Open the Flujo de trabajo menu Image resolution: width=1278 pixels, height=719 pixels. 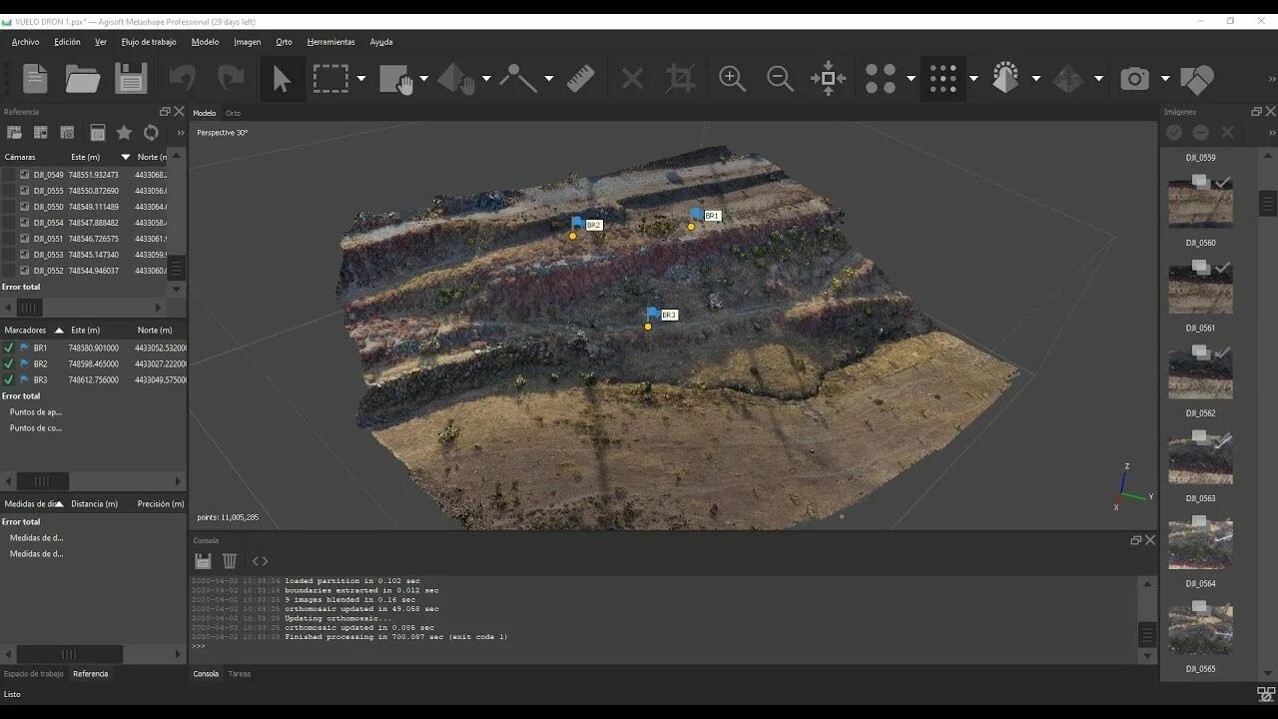[148, 42]
